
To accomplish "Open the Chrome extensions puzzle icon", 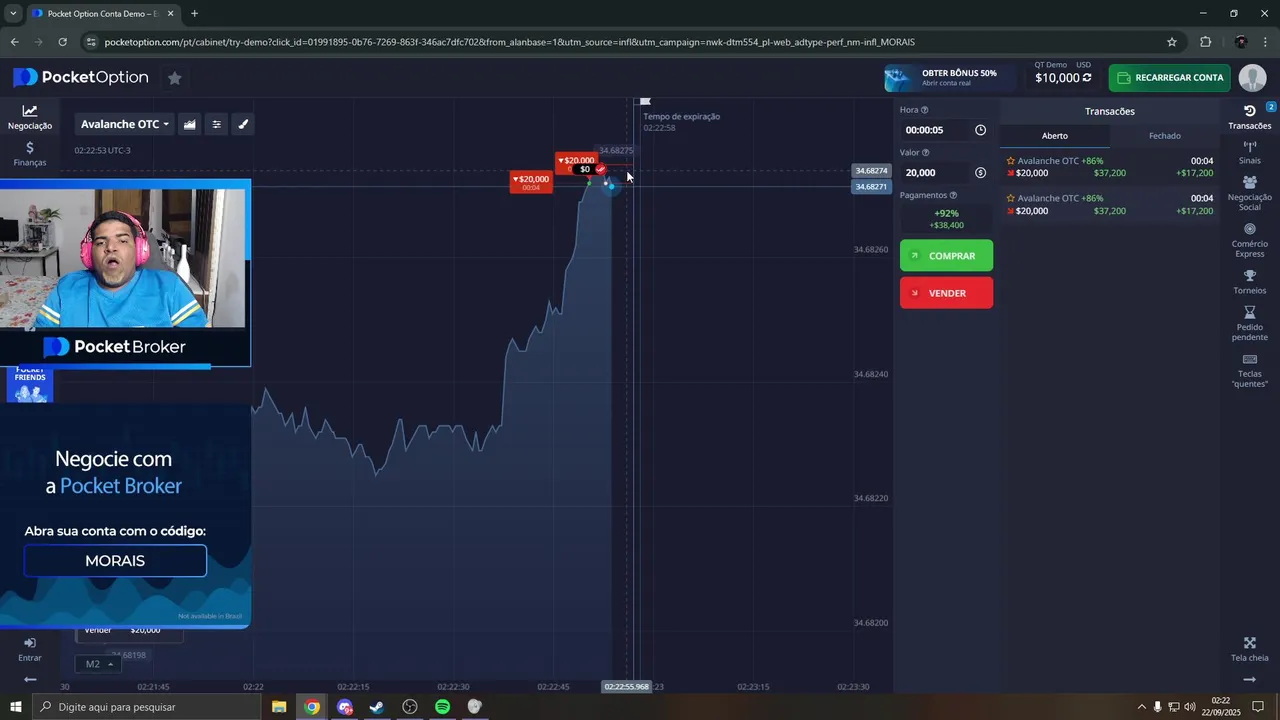I will 1205,42.
